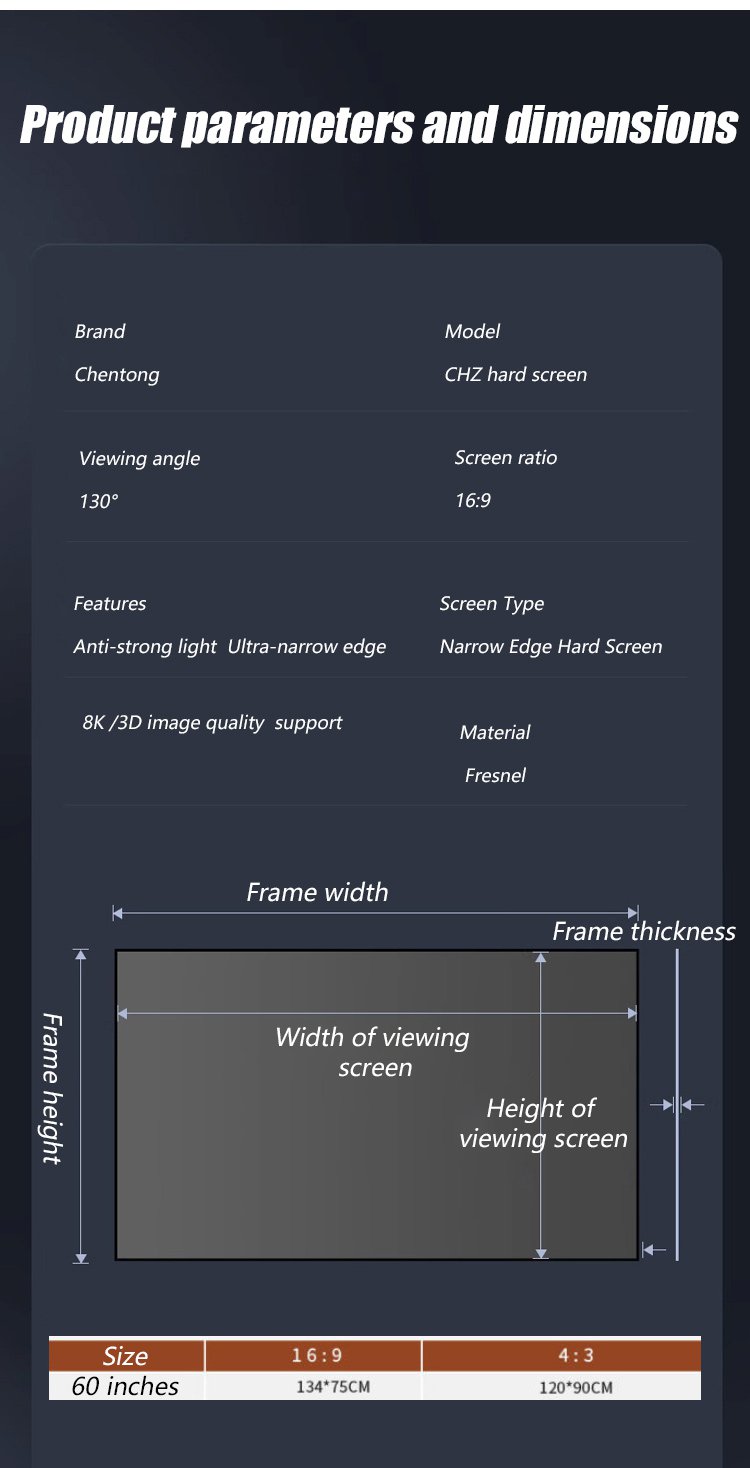Click the "Frame width" dimension label
Viewport: 750px width, 1468px height.
[x=317, y=892]
